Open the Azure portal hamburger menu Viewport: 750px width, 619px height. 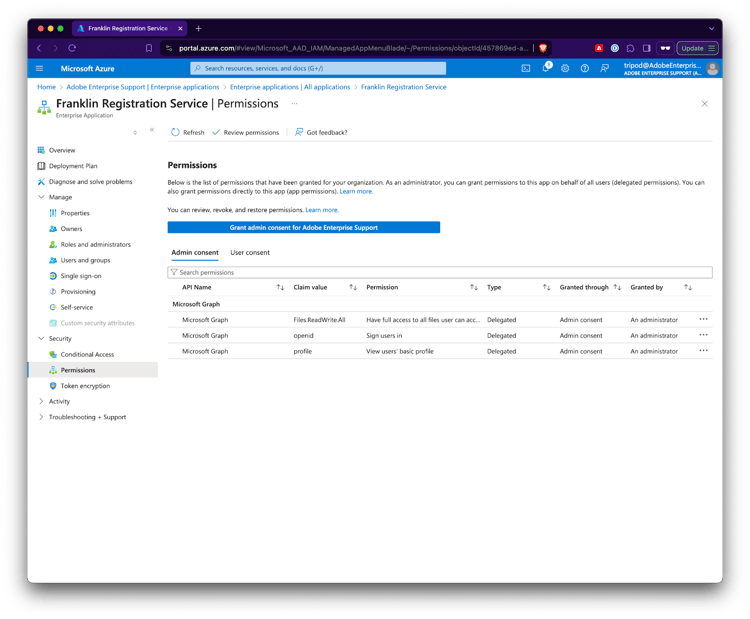point(39,68)
